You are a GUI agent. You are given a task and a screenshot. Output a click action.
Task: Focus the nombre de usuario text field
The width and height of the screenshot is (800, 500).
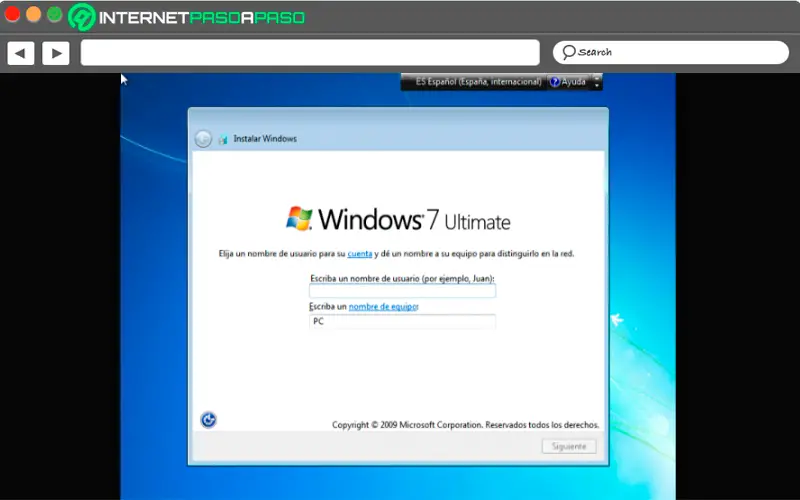(402, 291)
